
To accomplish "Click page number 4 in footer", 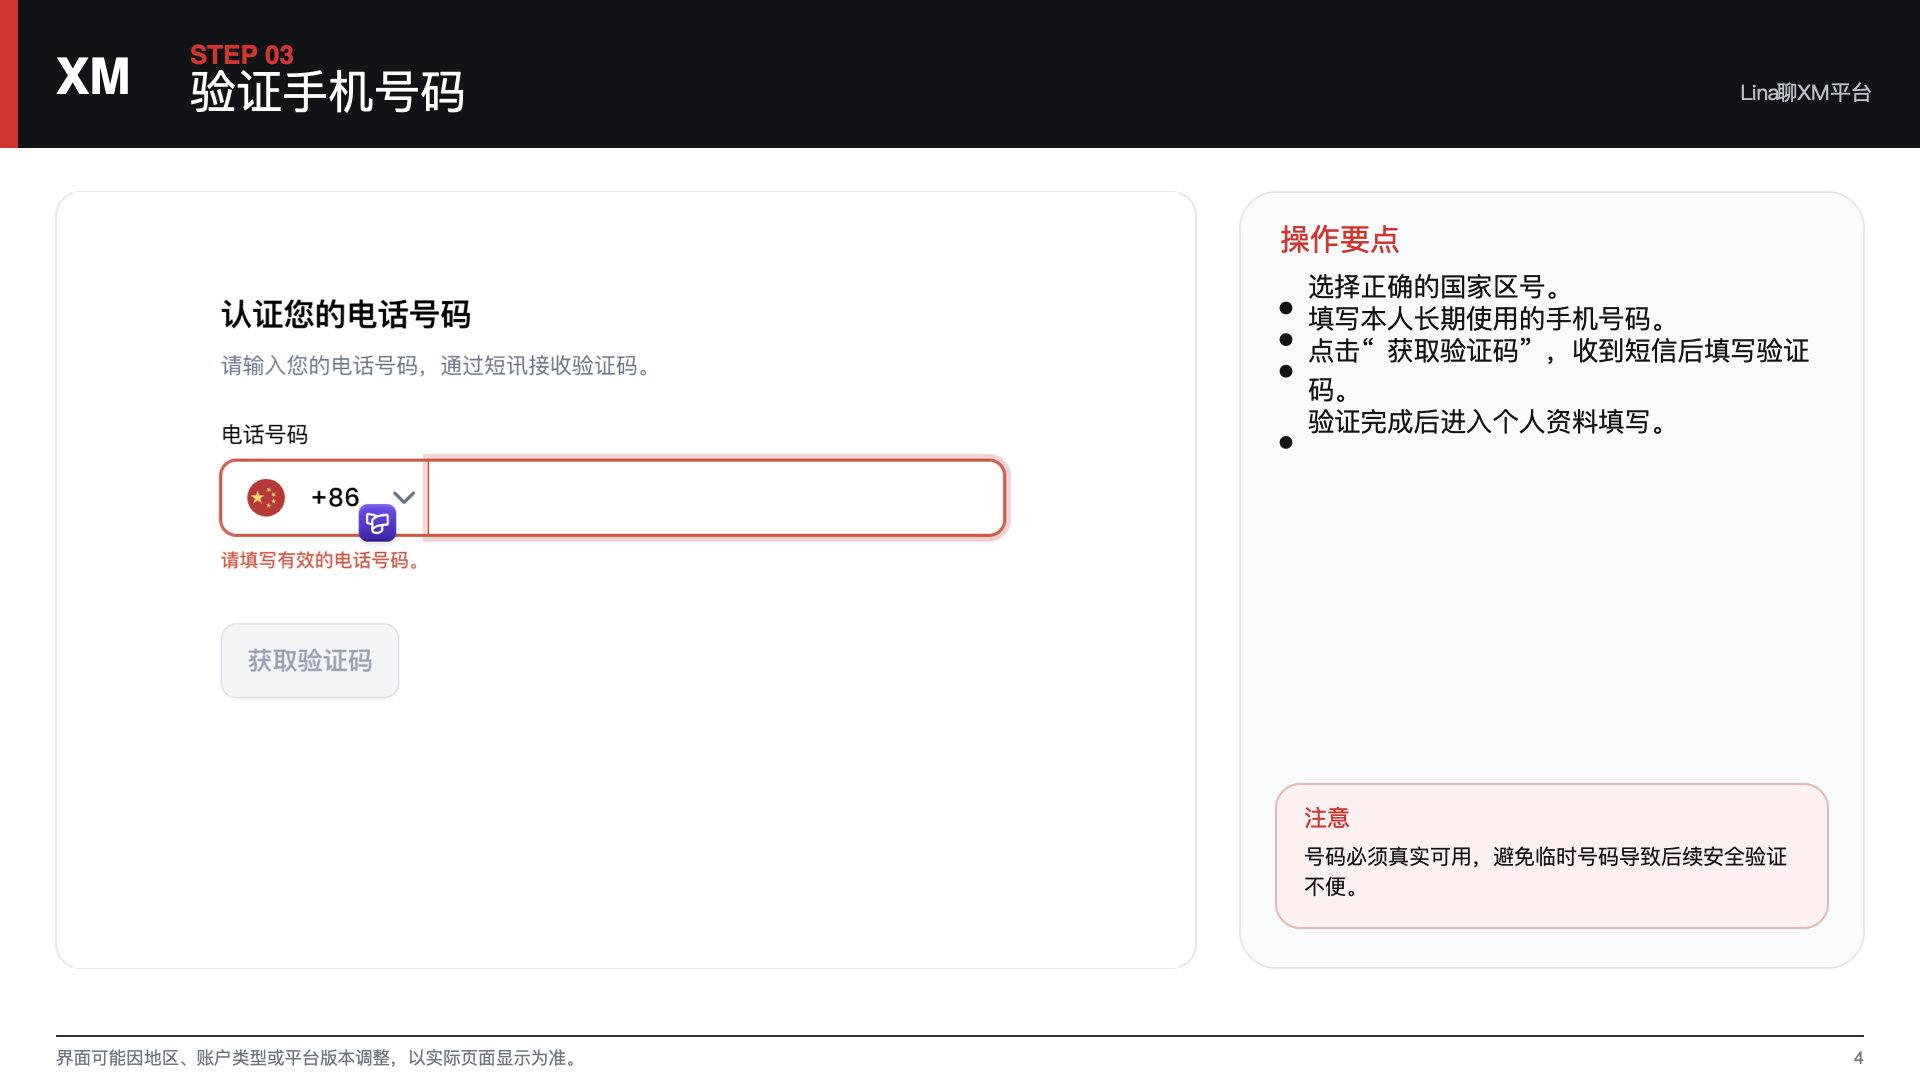I will [x=1858, y=1058].
